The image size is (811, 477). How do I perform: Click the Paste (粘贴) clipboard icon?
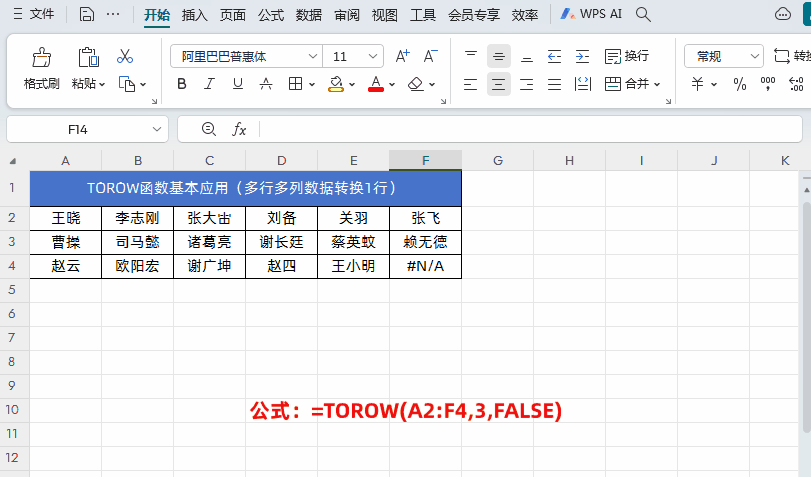(x=88, y=57)
